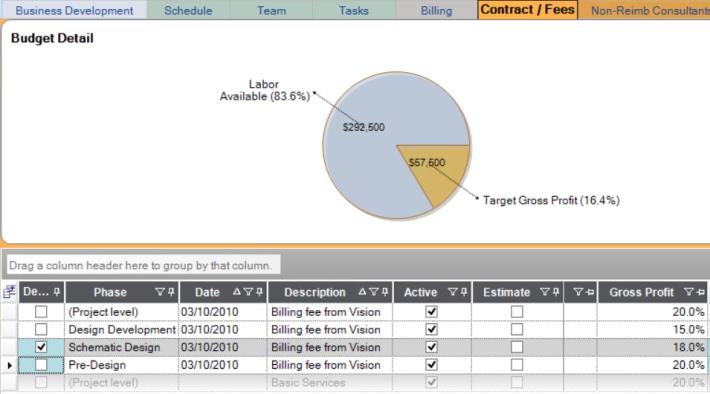Check Estimate for the Project level Billing fee row
Viewport: 710px width, 394px height.
point(517,312)
